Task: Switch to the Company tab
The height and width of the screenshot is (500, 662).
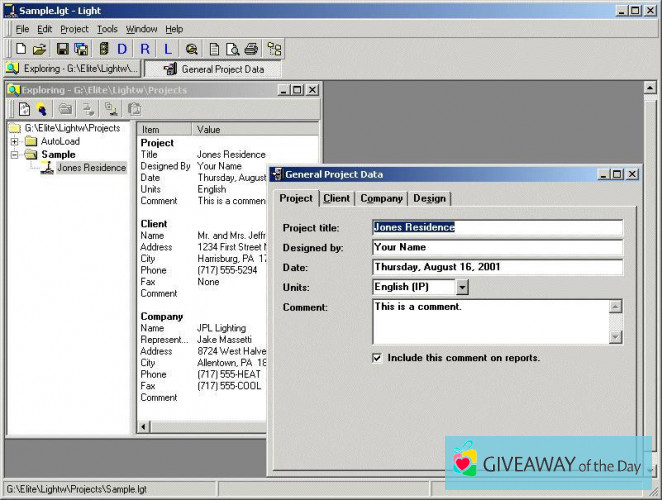Action: coord(381,198)
